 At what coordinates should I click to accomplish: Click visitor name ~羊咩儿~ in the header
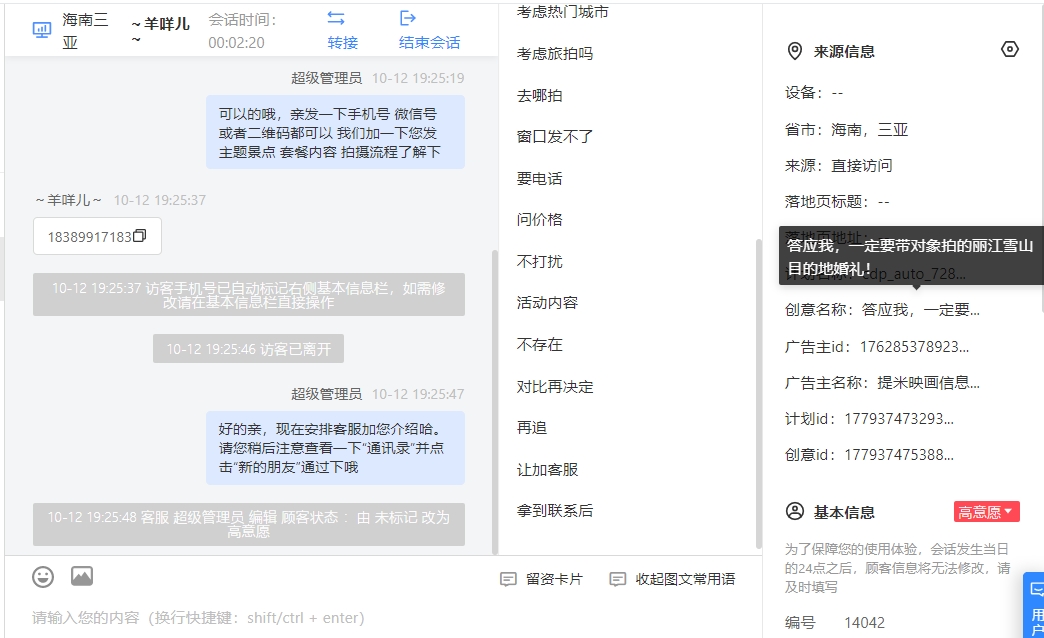pos(160,31)
